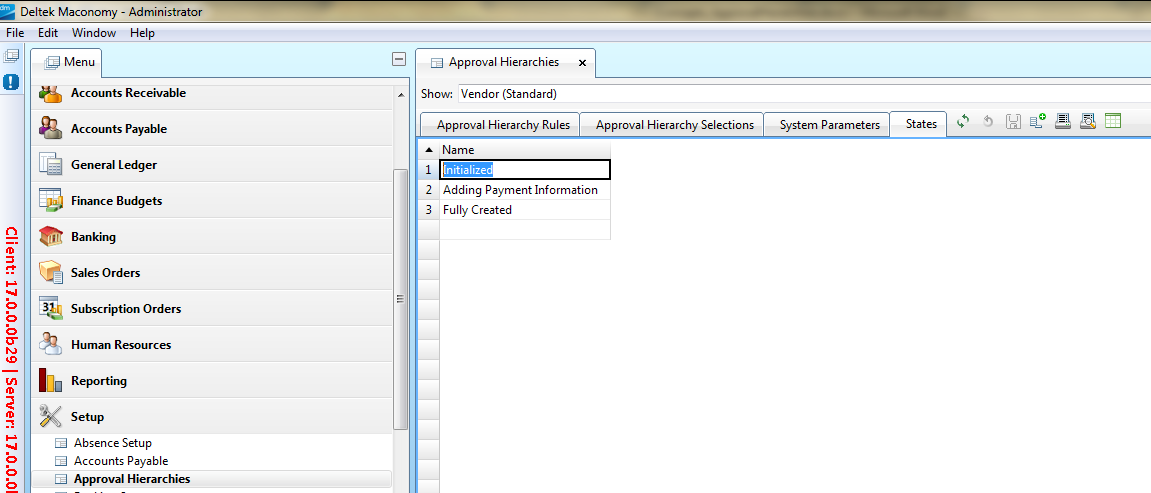Viewport: 1151px width, 493px height.
Task: Collapse the Setup menu section
Action: pyautogui.click(x=87, y=417)
